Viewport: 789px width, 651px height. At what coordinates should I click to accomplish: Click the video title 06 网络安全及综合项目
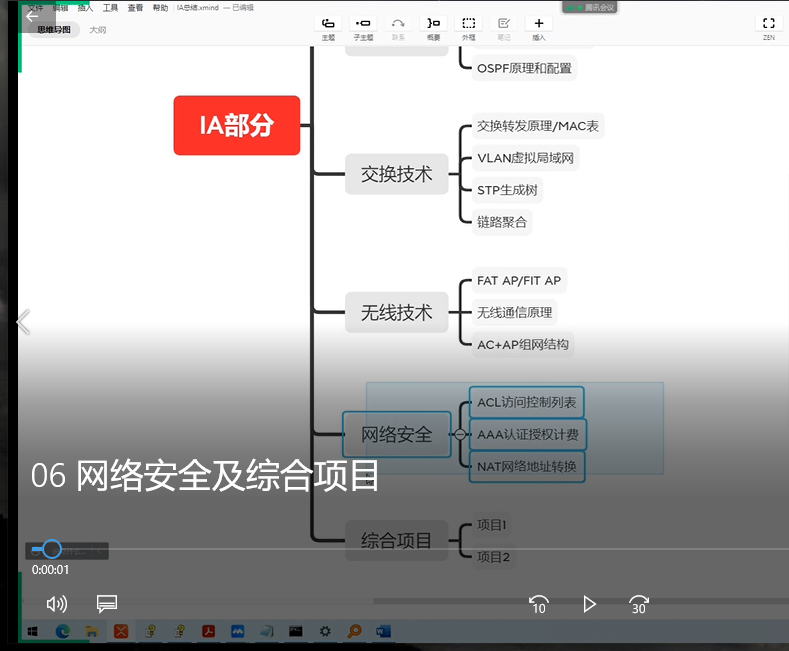tap(204, 475)
